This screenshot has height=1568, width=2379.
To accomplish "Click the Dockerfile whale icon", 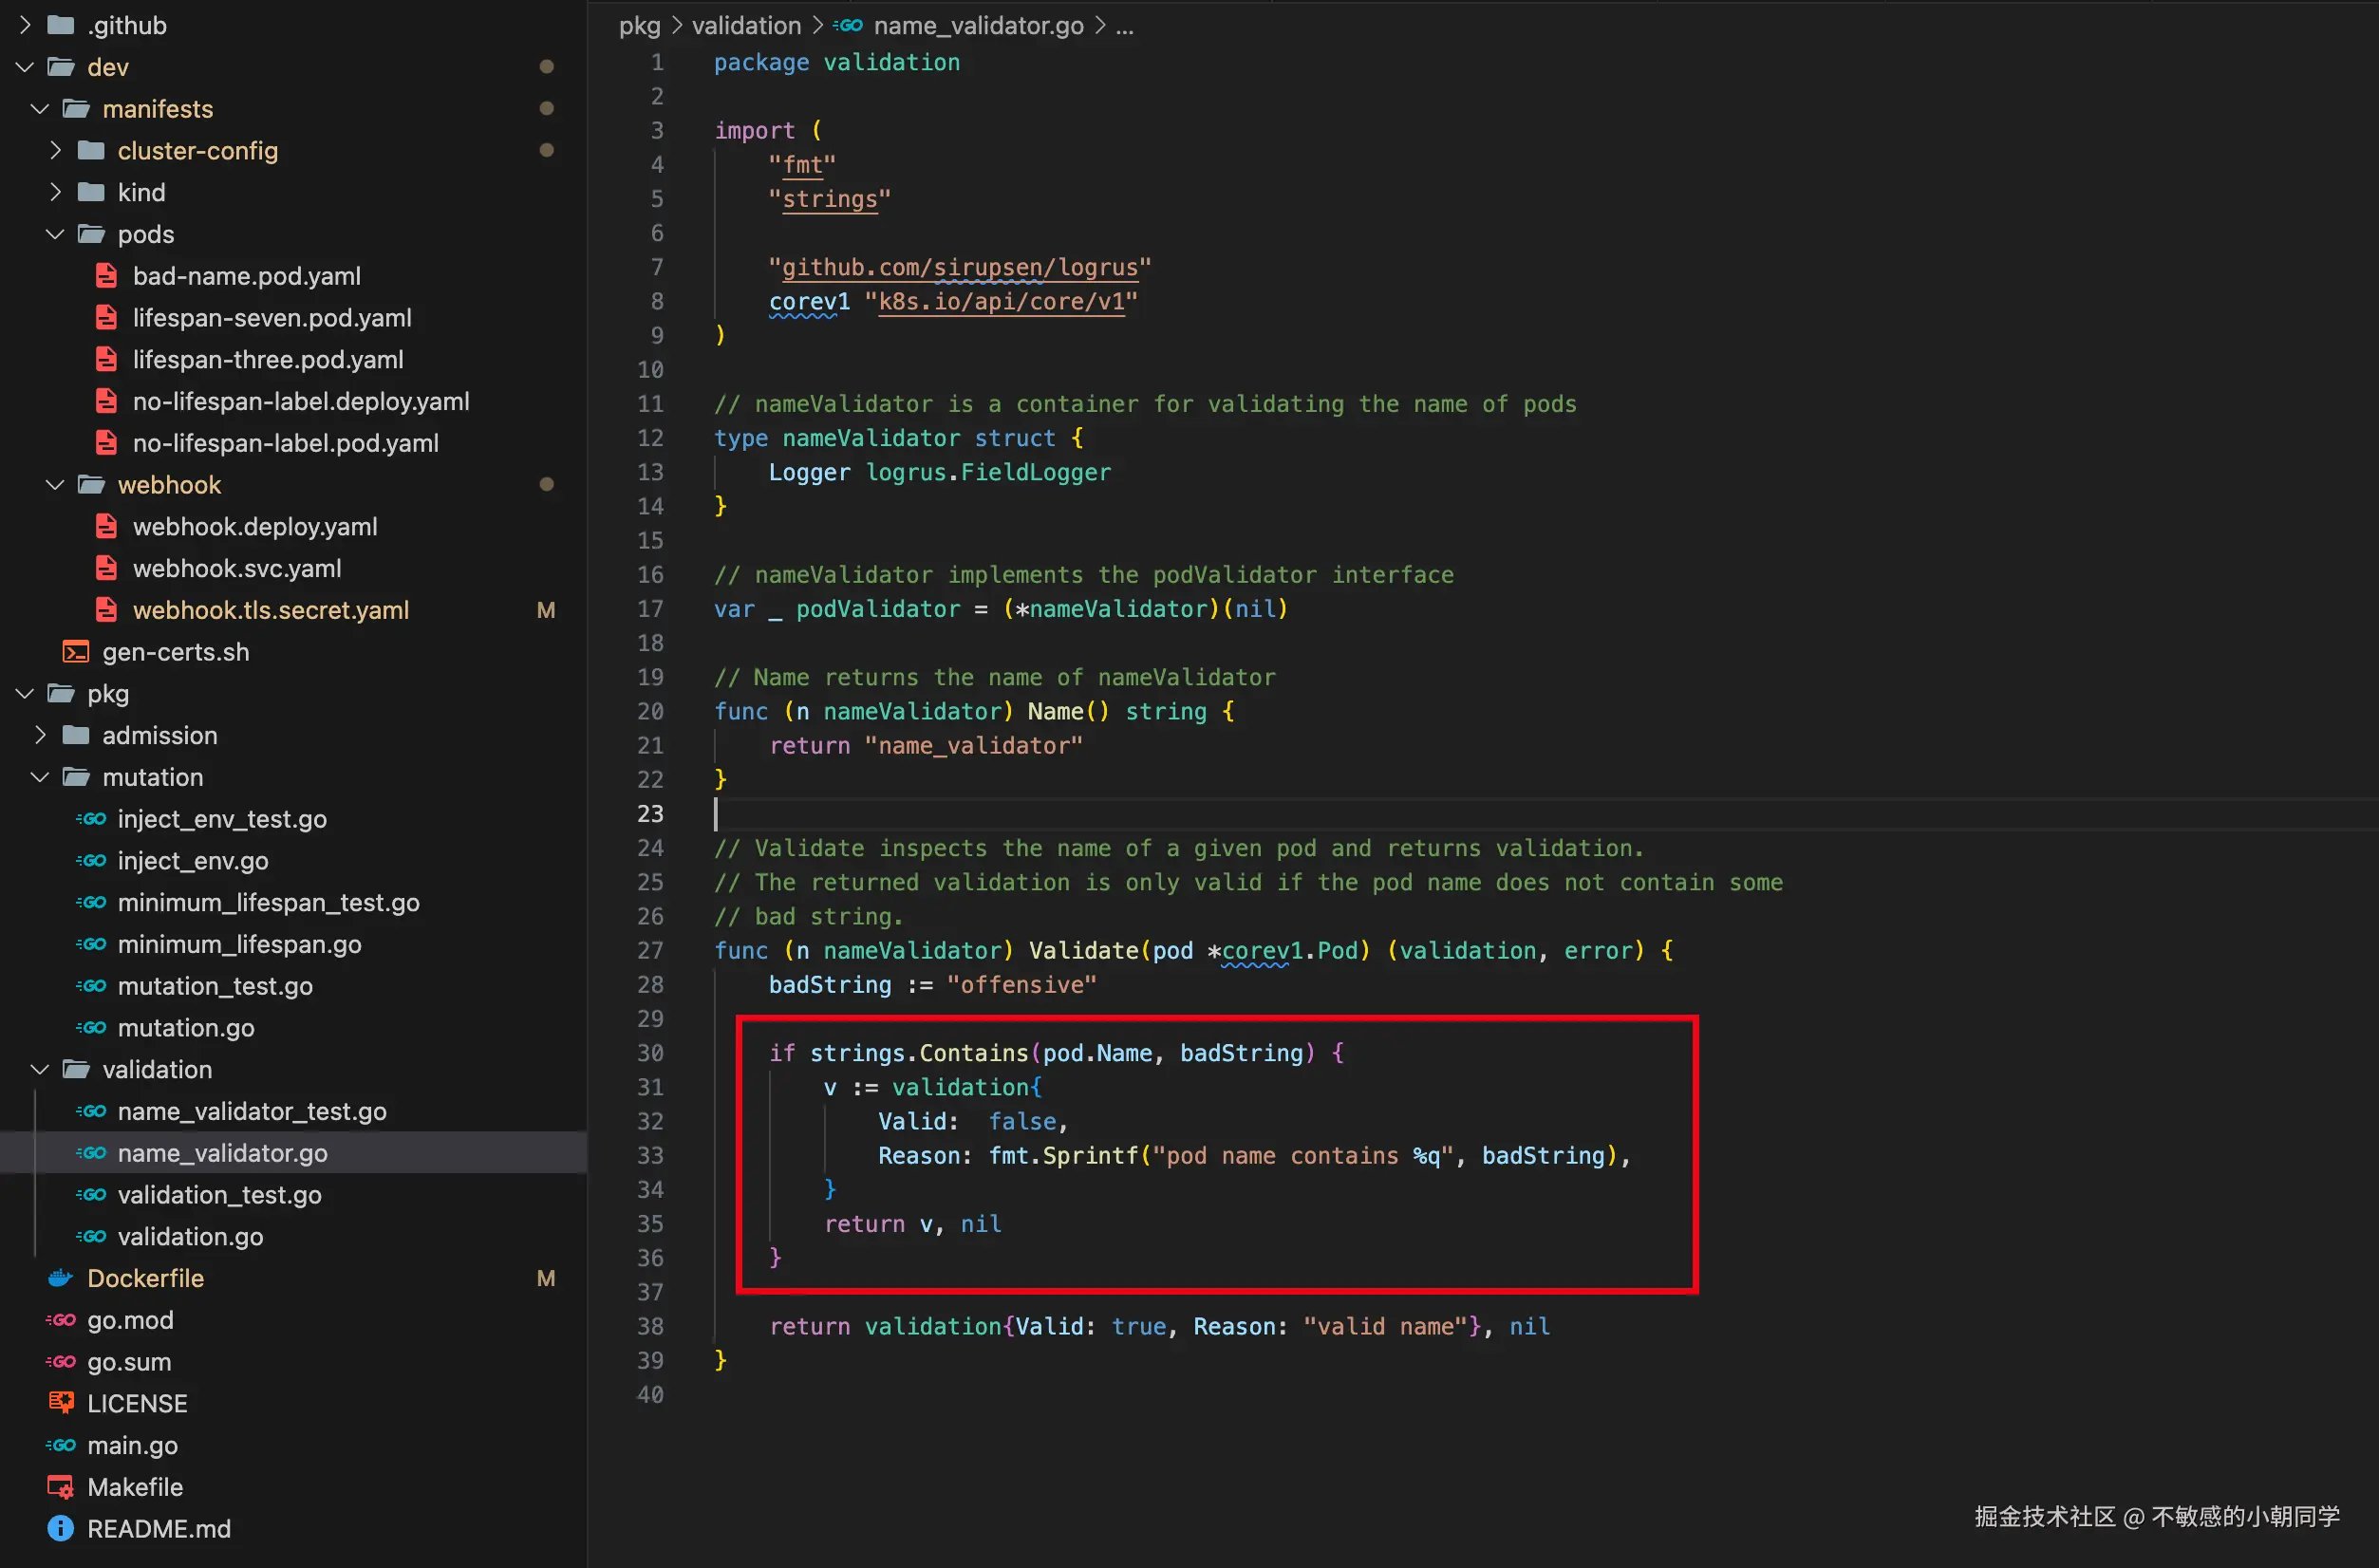I will [60, 1278].
